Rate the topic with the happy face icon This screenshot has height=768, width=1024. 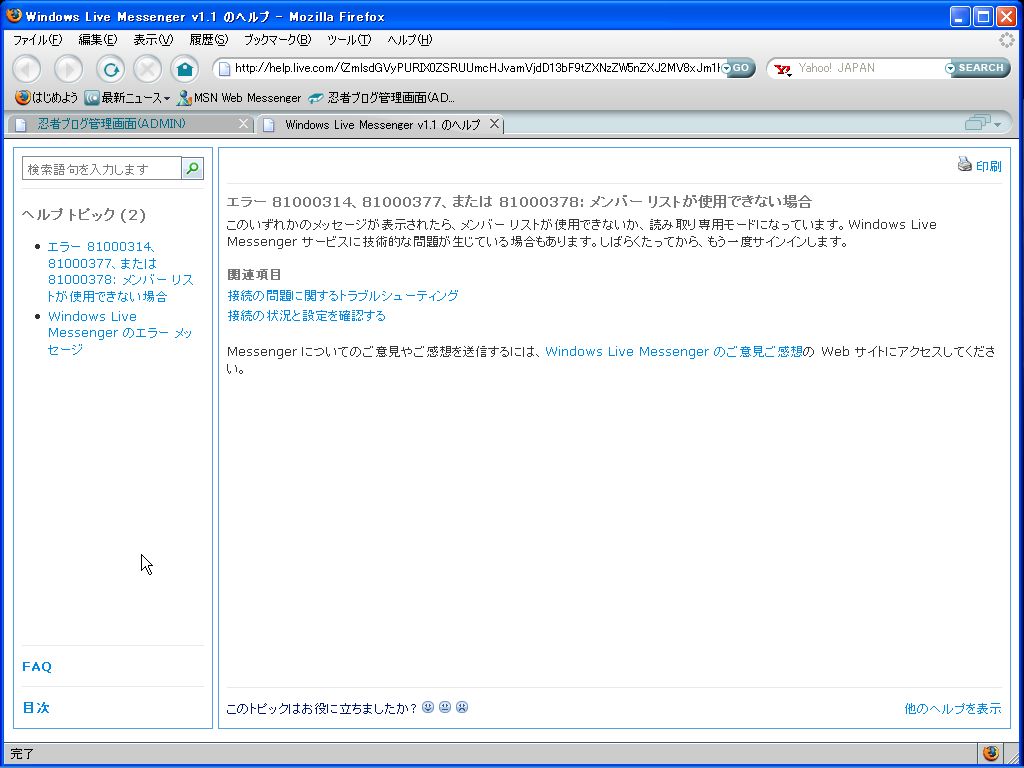click(428, 707)
